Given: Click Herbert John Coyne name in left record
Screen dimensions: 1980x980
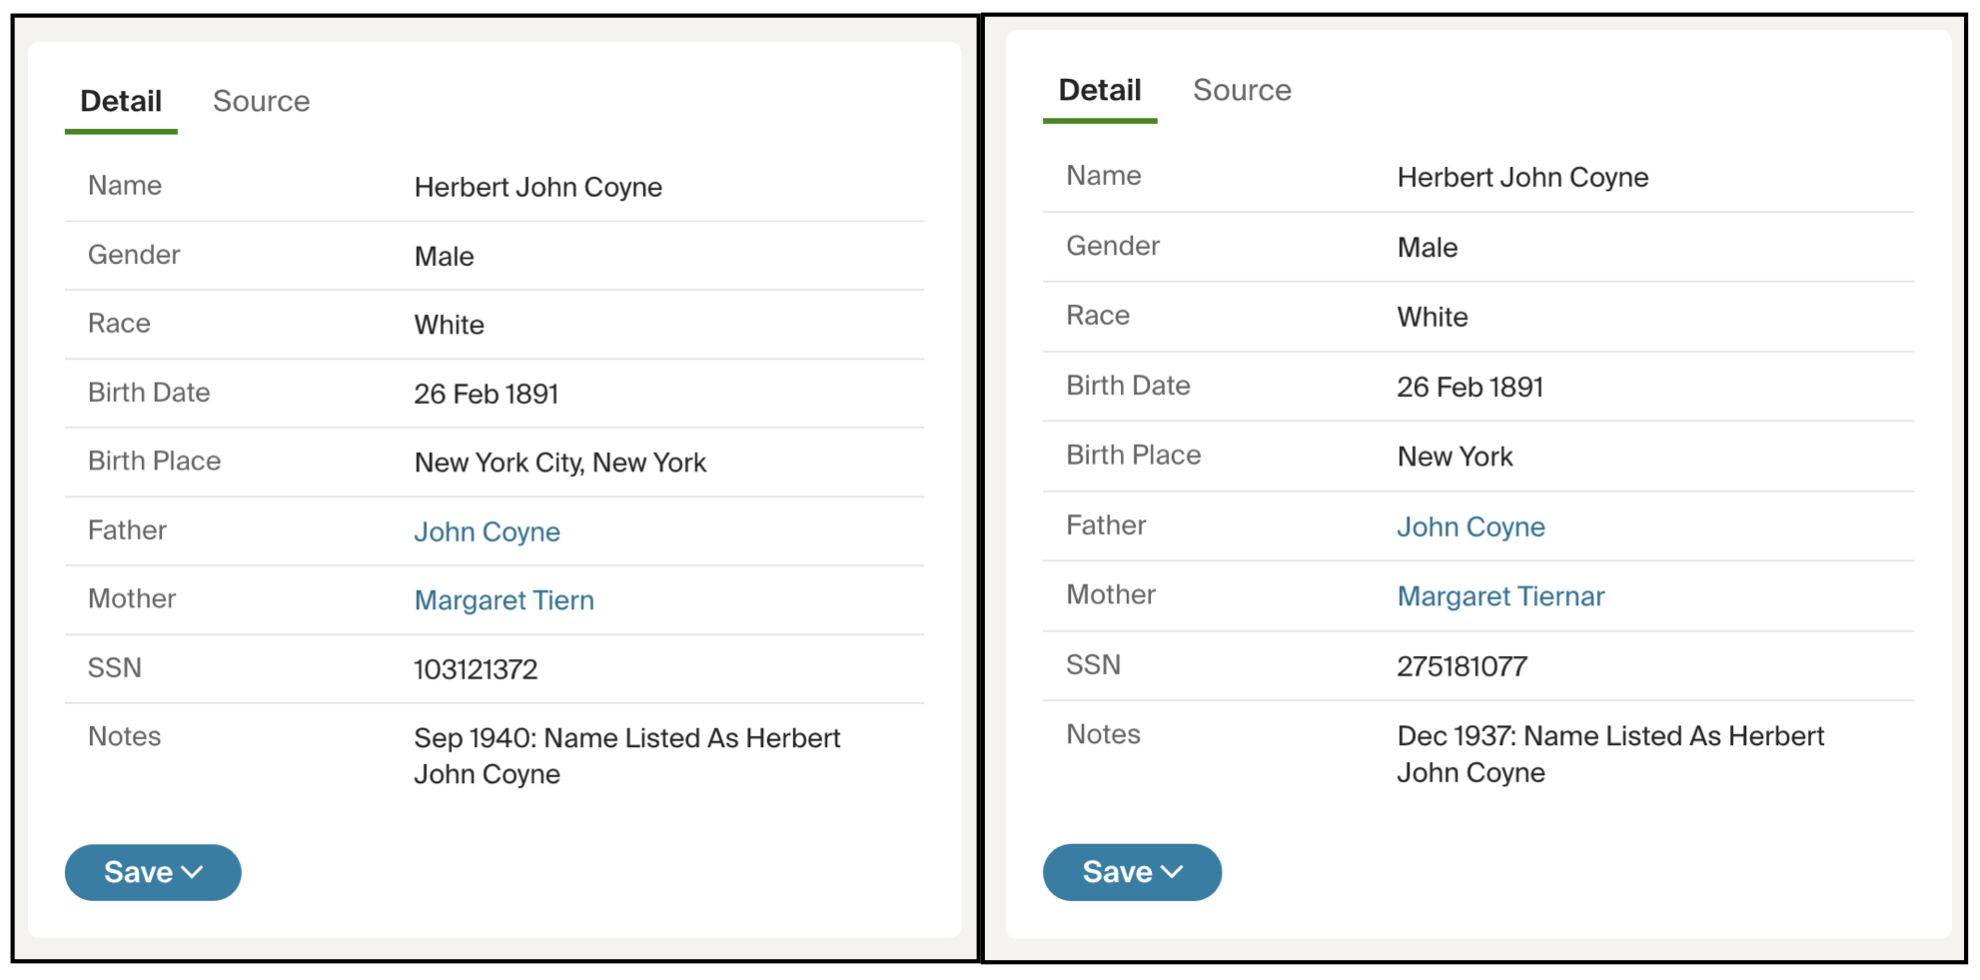Looking at the screenshot, I should [x=538, y=187].
